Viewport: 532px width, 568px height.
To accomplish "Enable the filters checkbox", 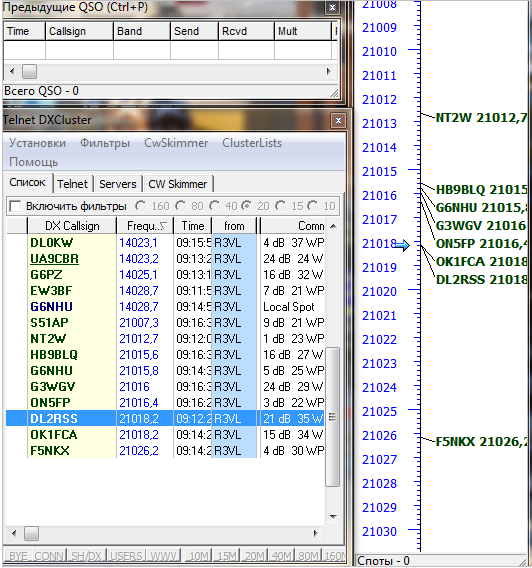I will click(x=15, y=206).
